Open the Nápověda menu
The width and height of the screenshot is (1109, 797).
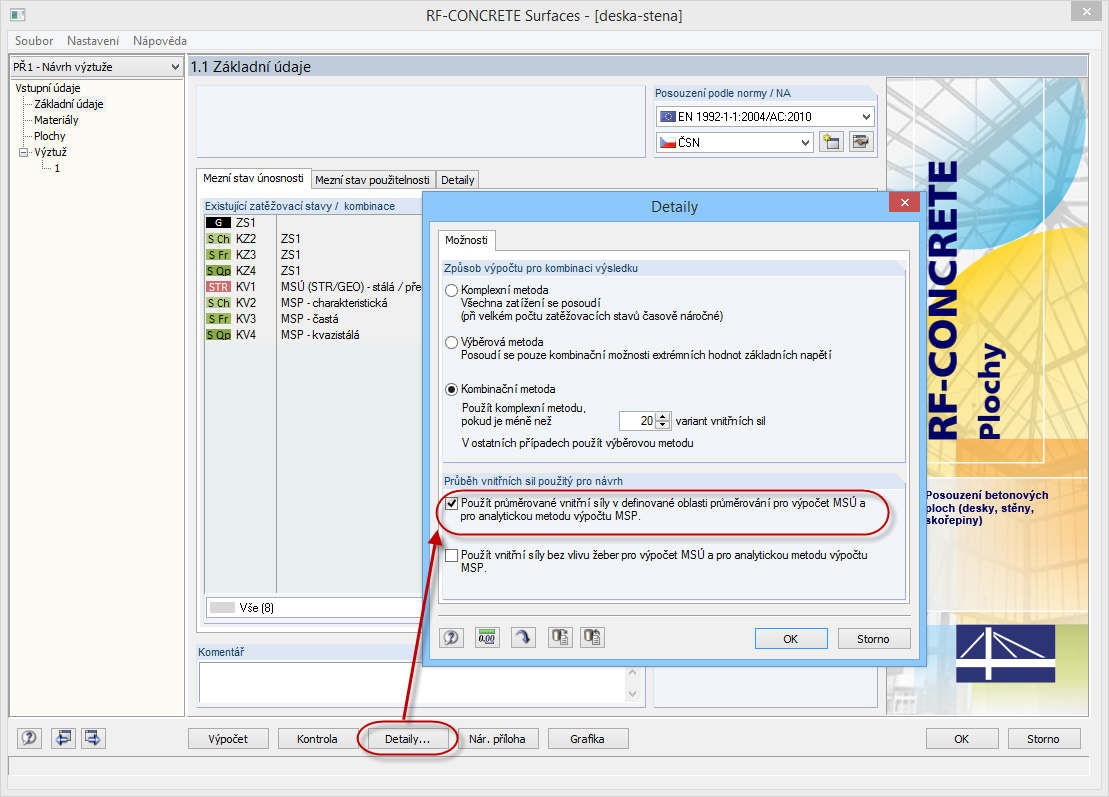(160, 41)
